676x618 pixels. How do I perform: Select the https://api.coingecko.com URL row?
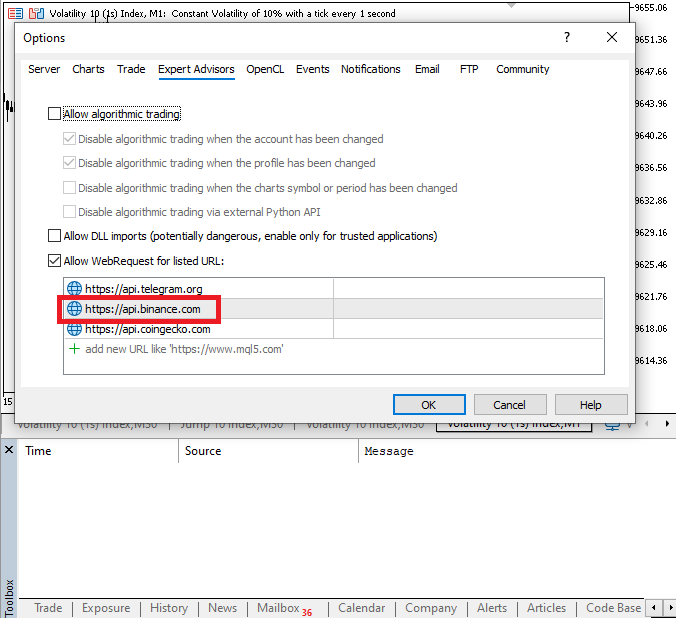pos(334,329)
